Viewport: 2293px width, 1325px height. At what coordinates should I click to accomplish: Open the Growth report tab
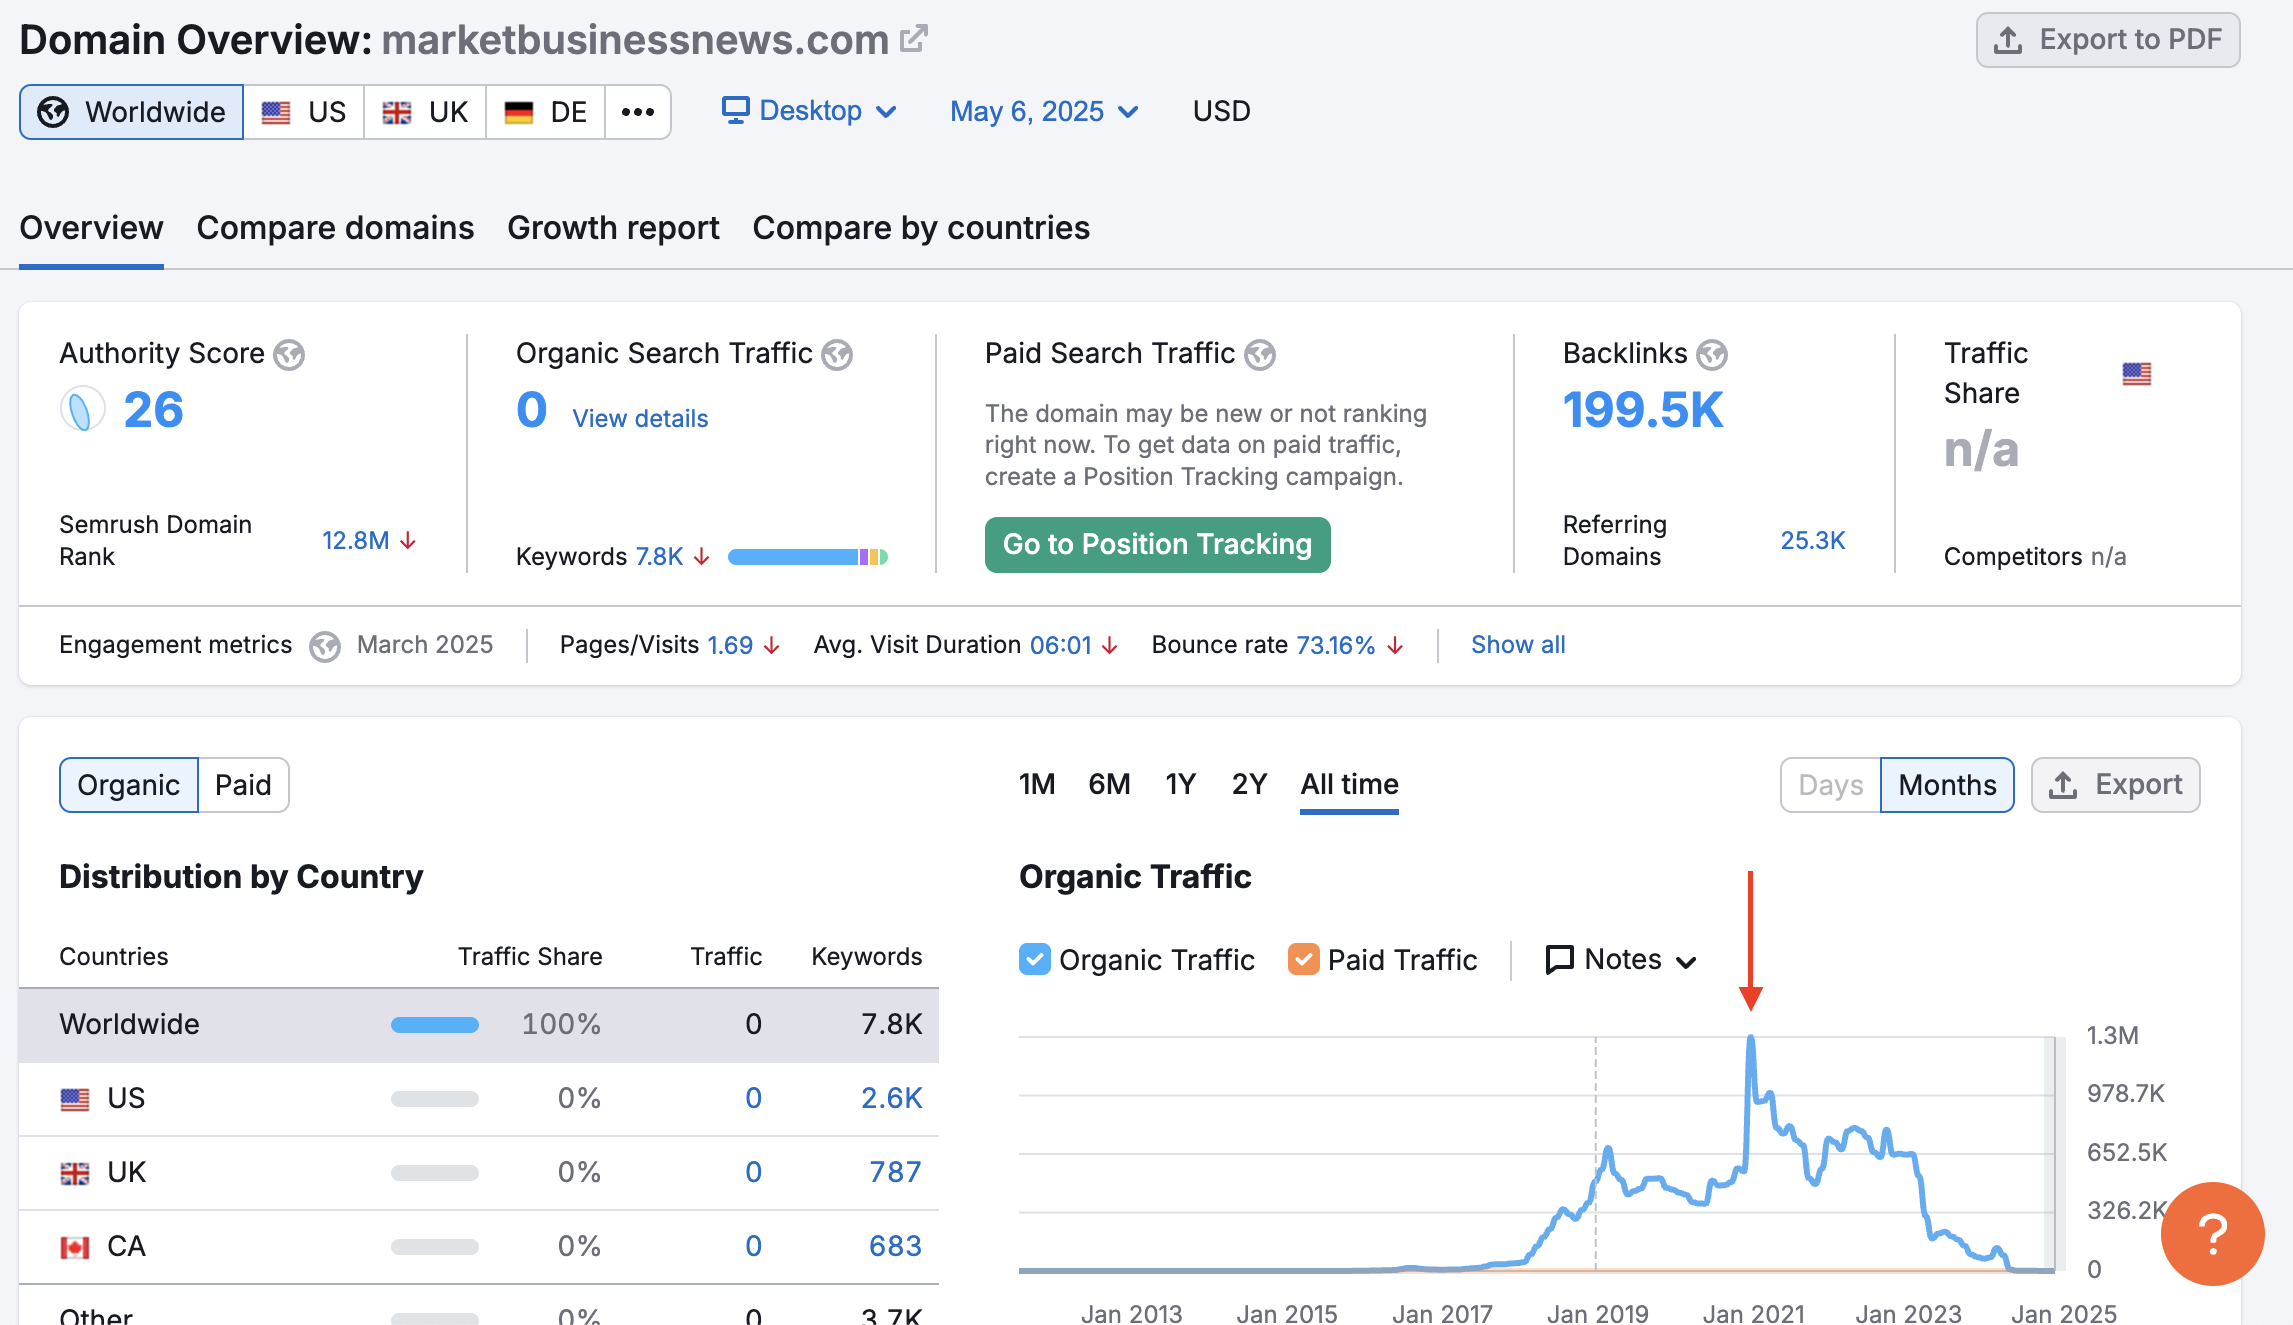[613, 228]
